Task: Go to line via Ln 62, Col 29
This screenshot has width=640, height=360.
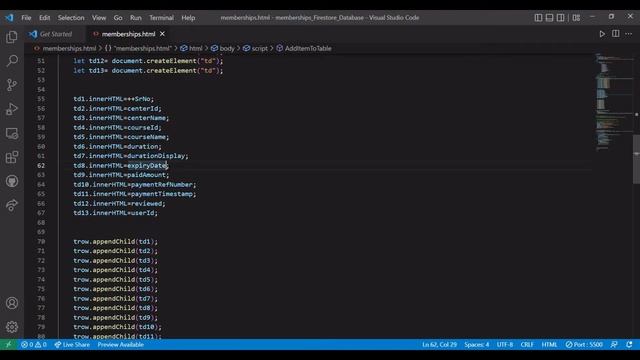Action: point(439,345)
